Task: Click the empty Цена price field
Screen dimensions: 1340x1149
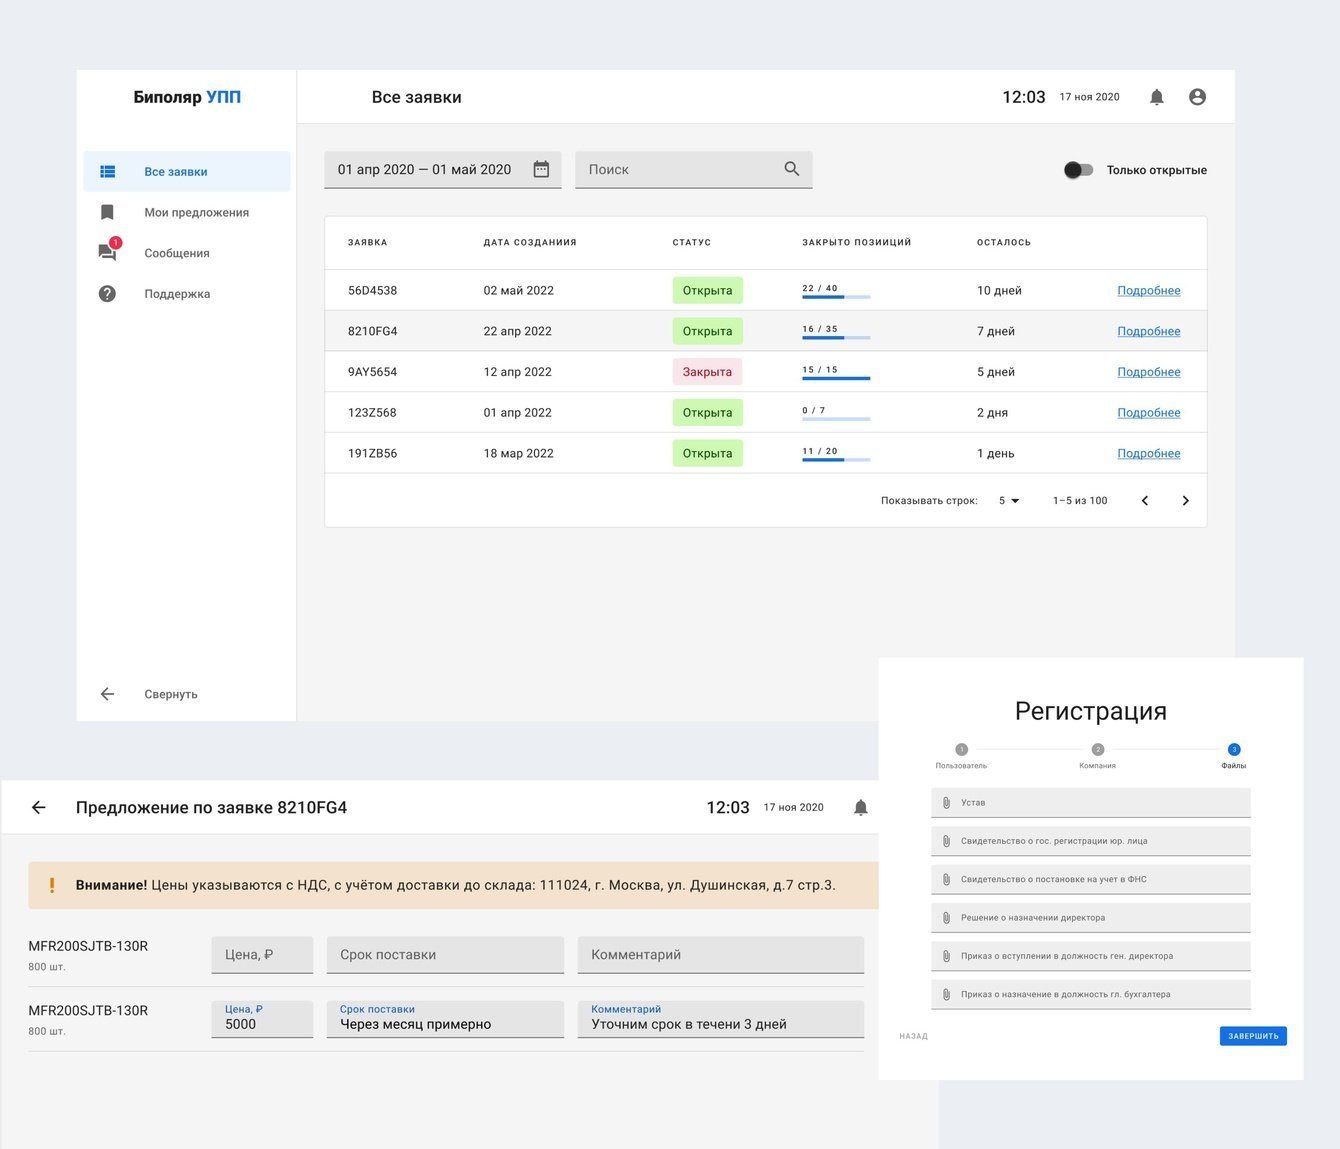Action: [262, 955]
